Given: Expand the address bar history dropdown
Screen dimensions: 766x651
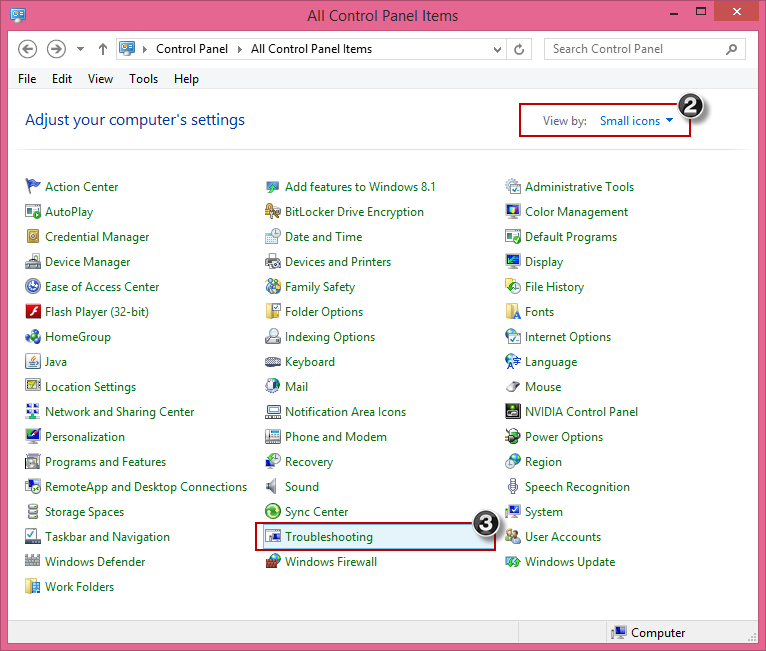Looking at the screenshot, I should (497, 49).
